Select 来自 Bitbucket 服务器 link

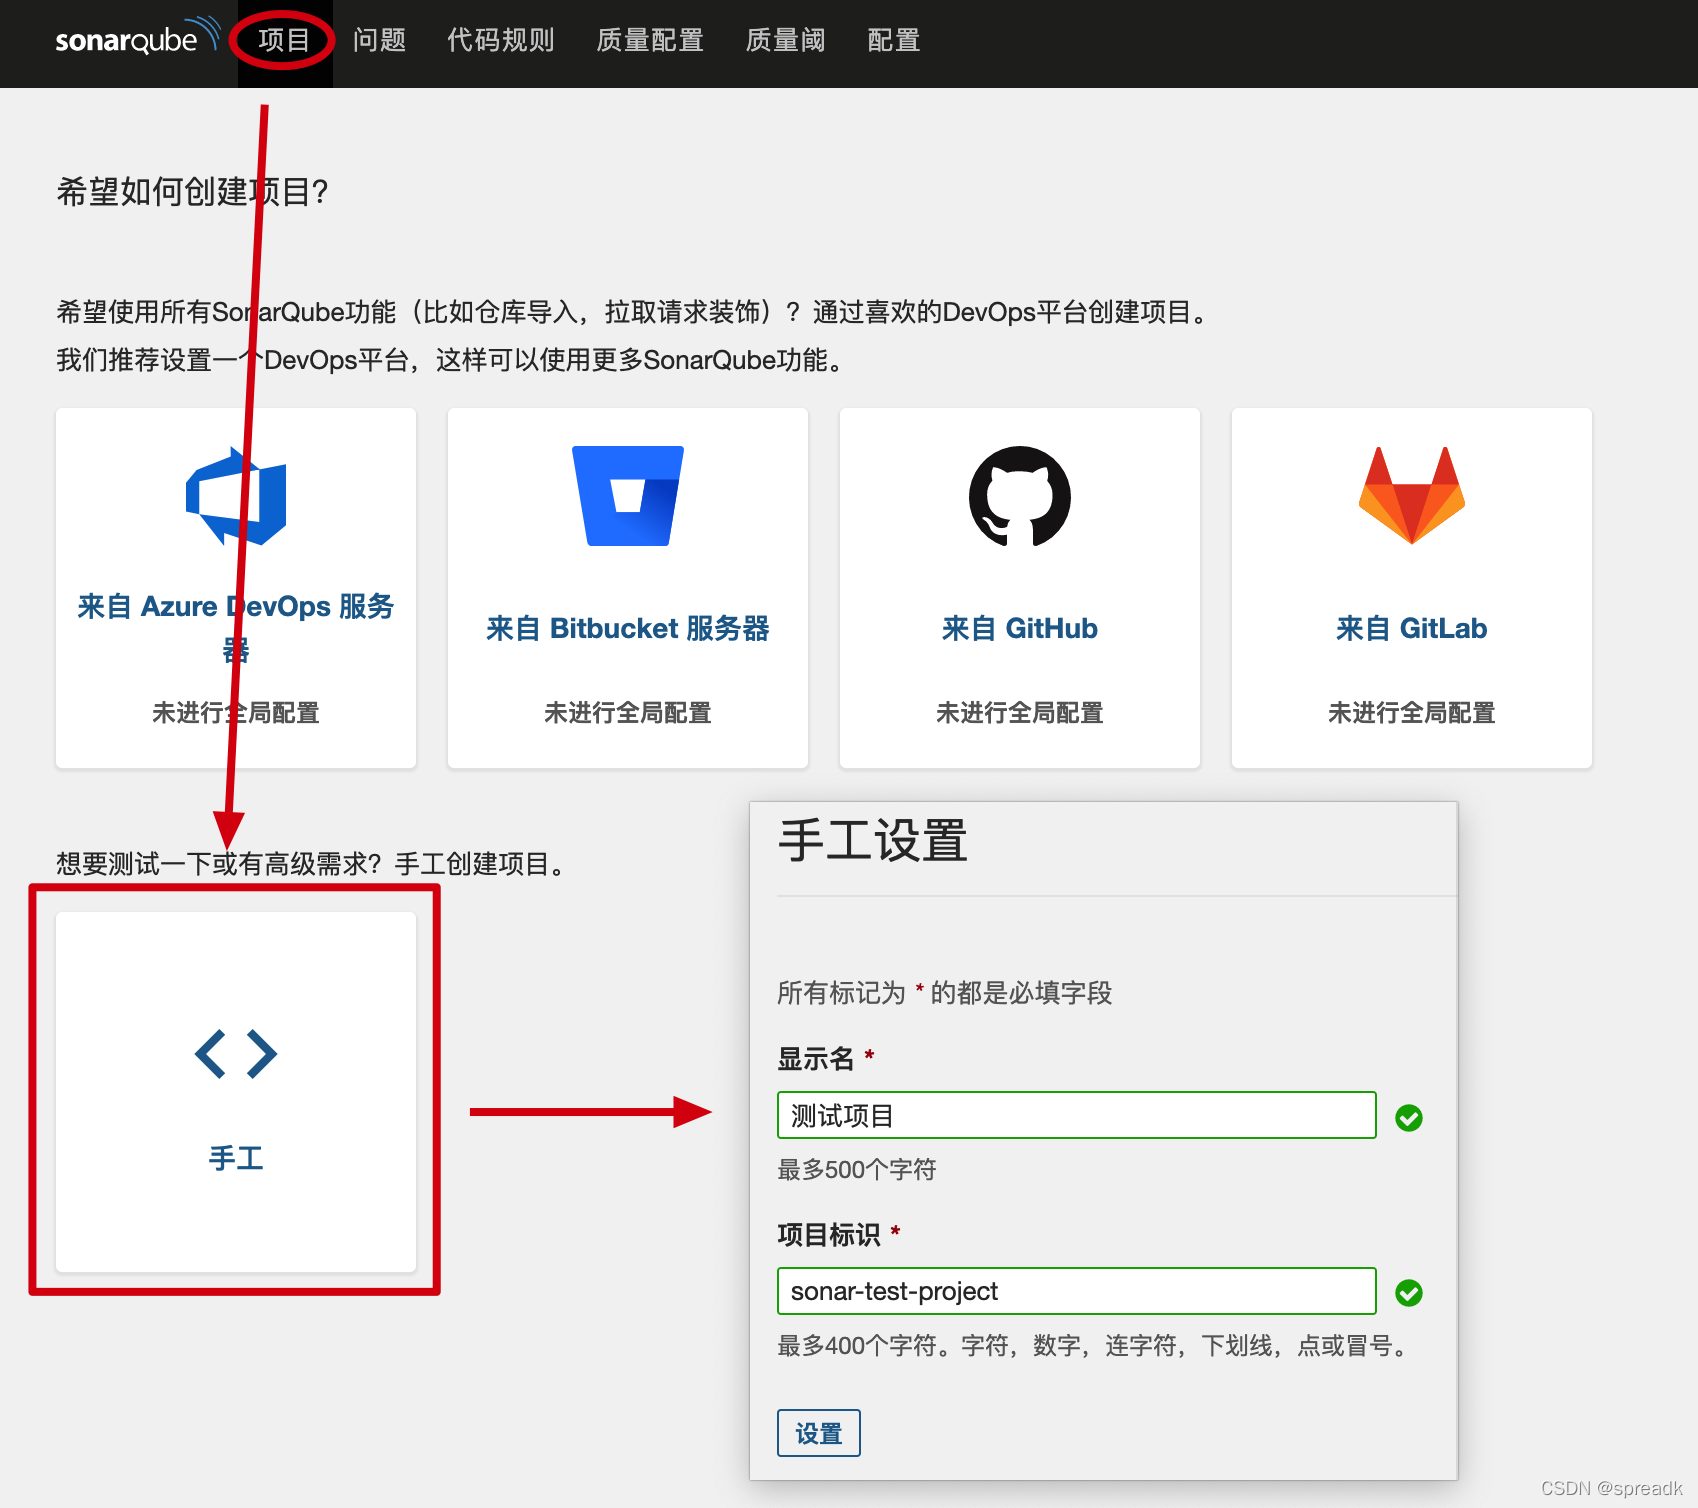click(x=628, y=628)
